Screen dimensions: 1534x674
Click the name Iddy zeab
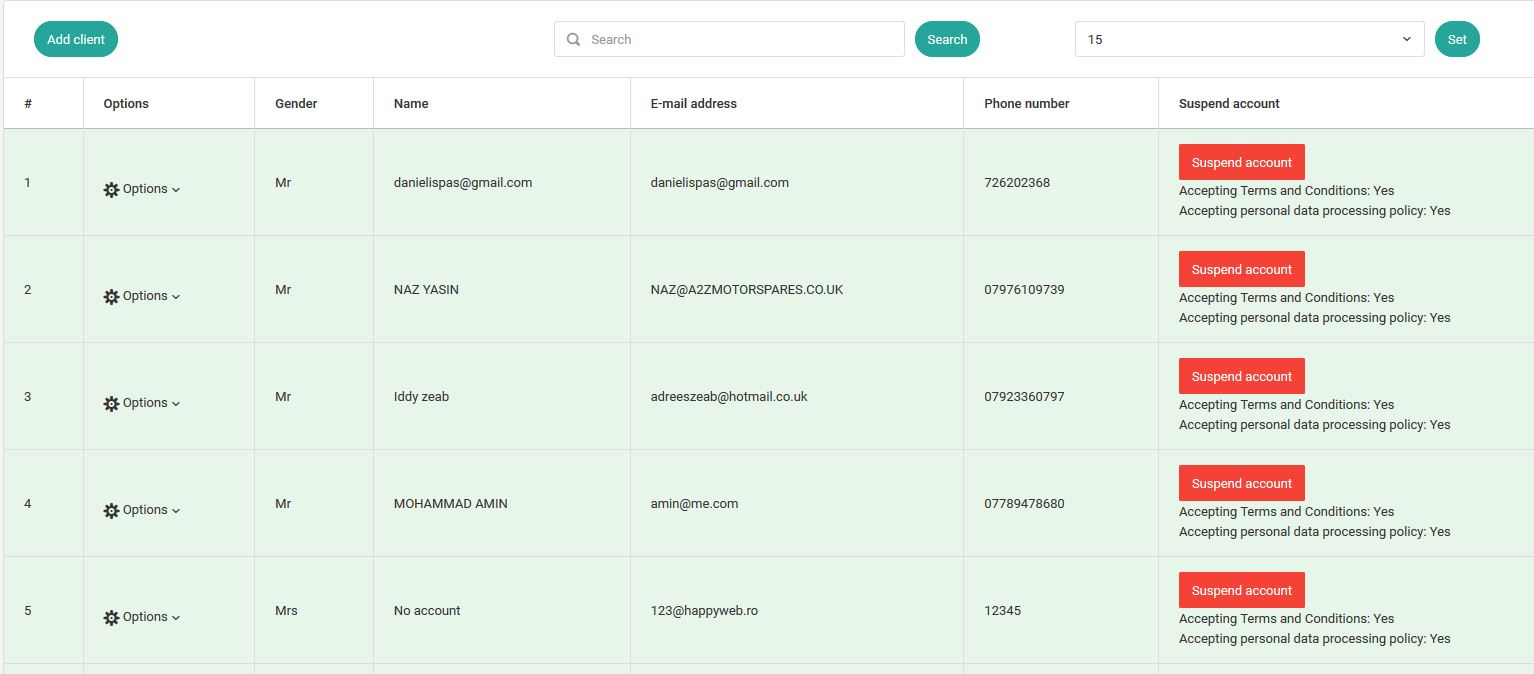click(421, 396)
